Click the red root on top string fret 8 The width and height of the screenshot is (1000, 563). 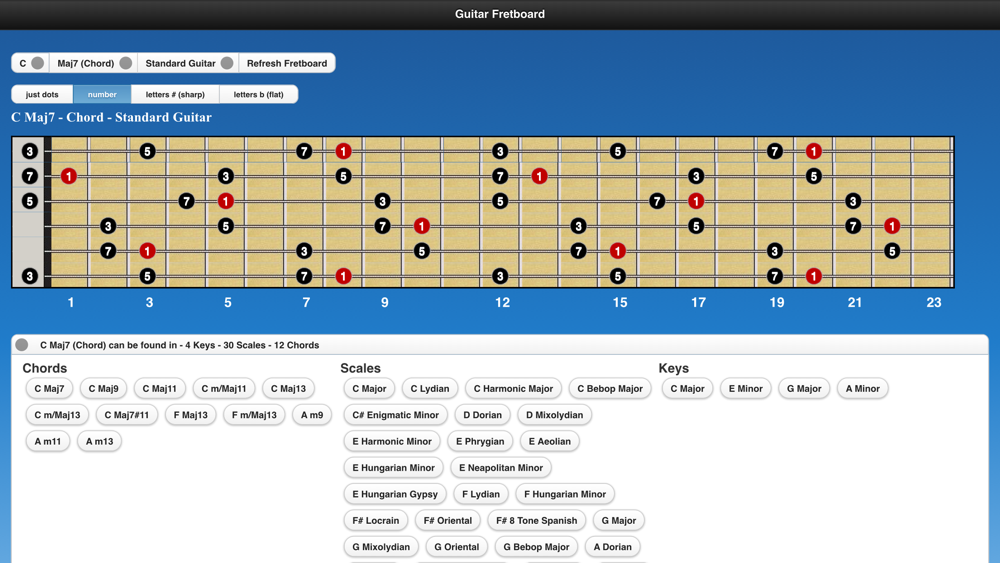click(x=343, y=151)
